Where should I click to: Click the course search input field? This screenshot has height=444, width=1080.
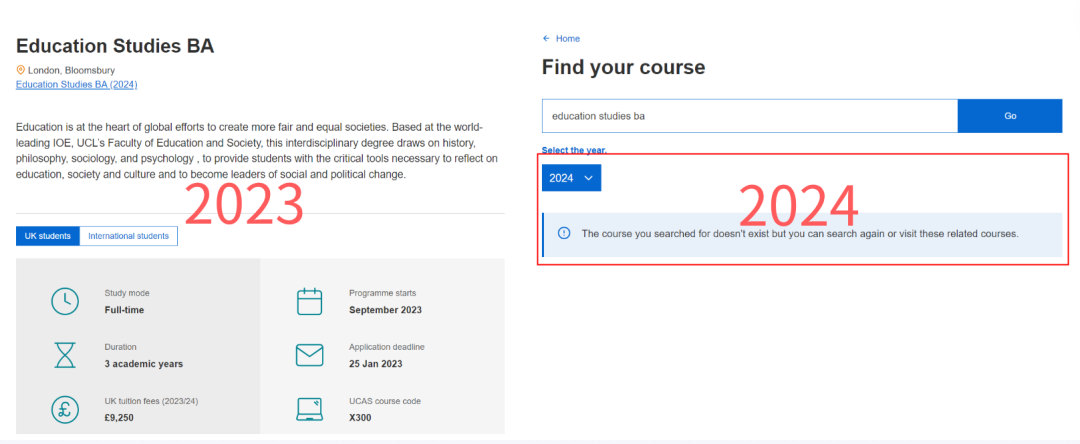coord(749,116)
